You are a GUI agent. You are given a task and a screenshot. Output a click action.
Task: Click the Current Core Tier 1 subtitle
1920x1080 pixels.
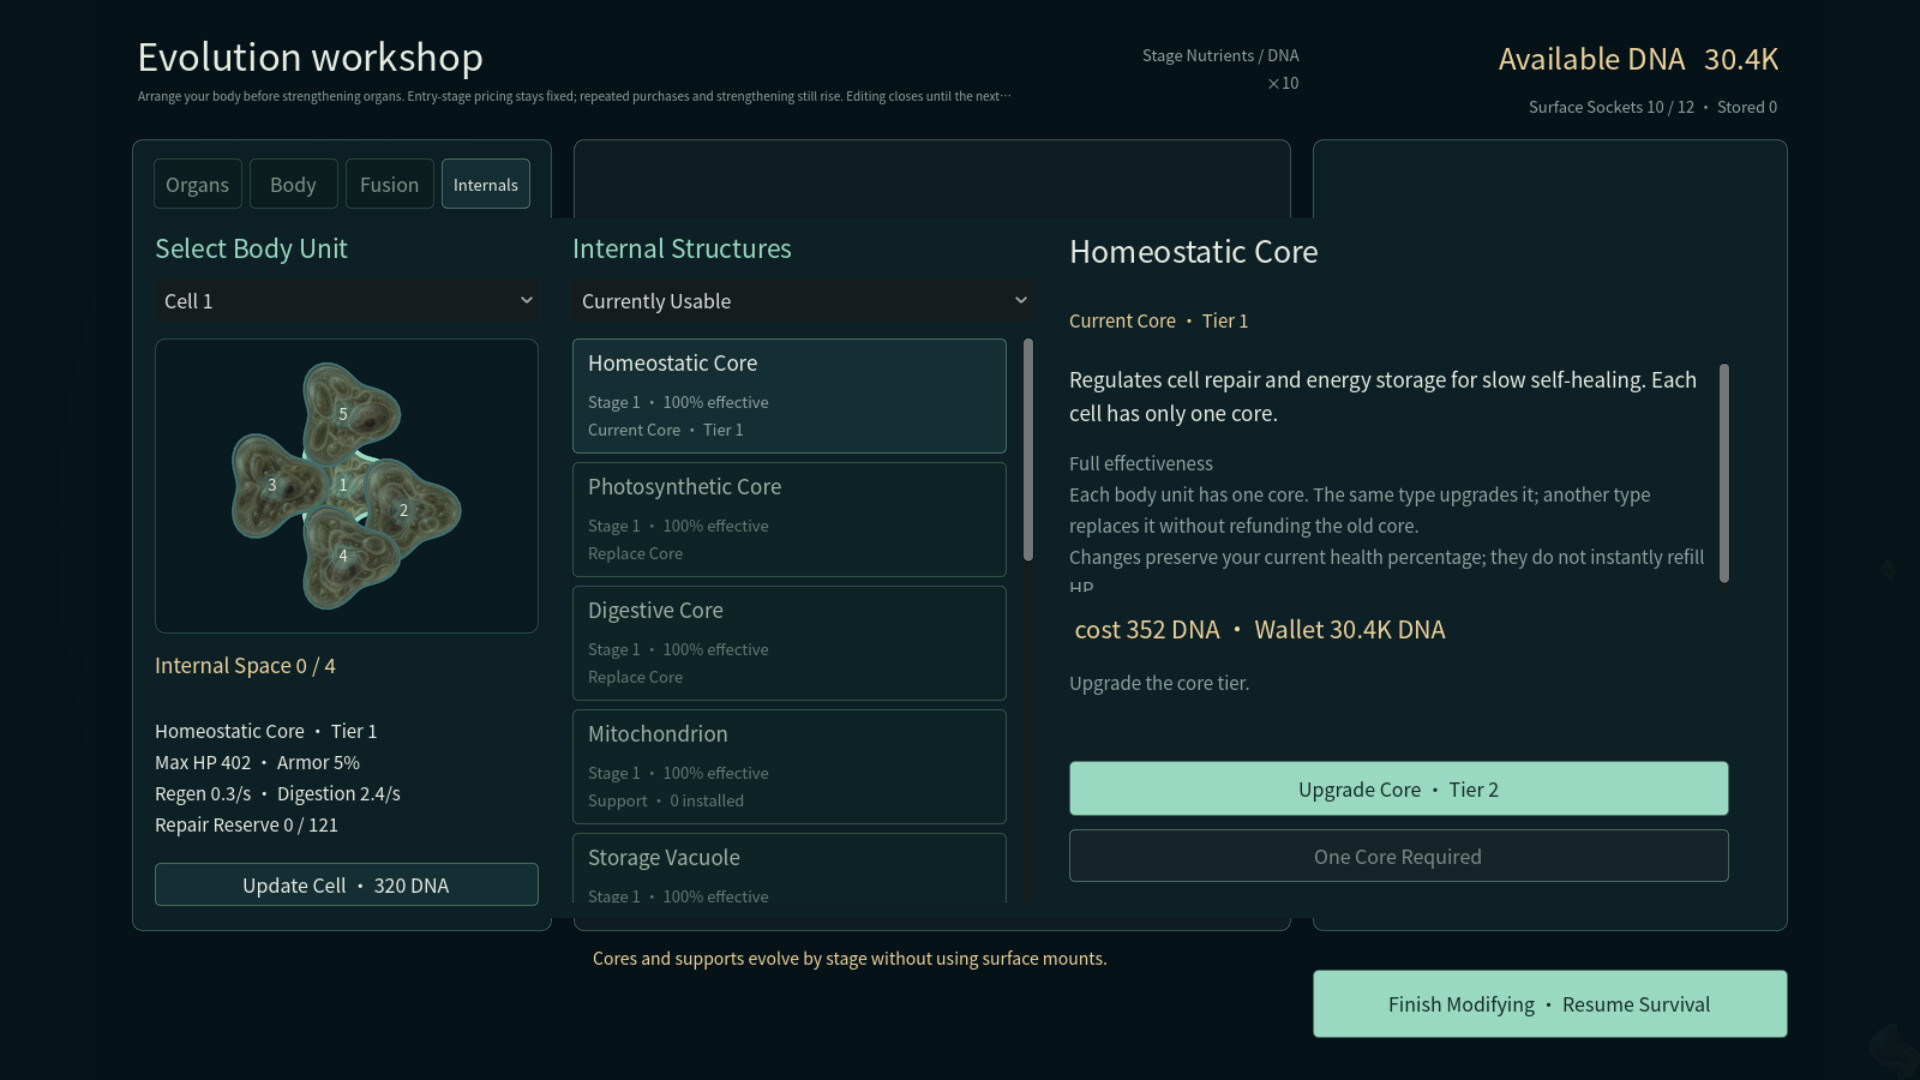coord(1158,321)
